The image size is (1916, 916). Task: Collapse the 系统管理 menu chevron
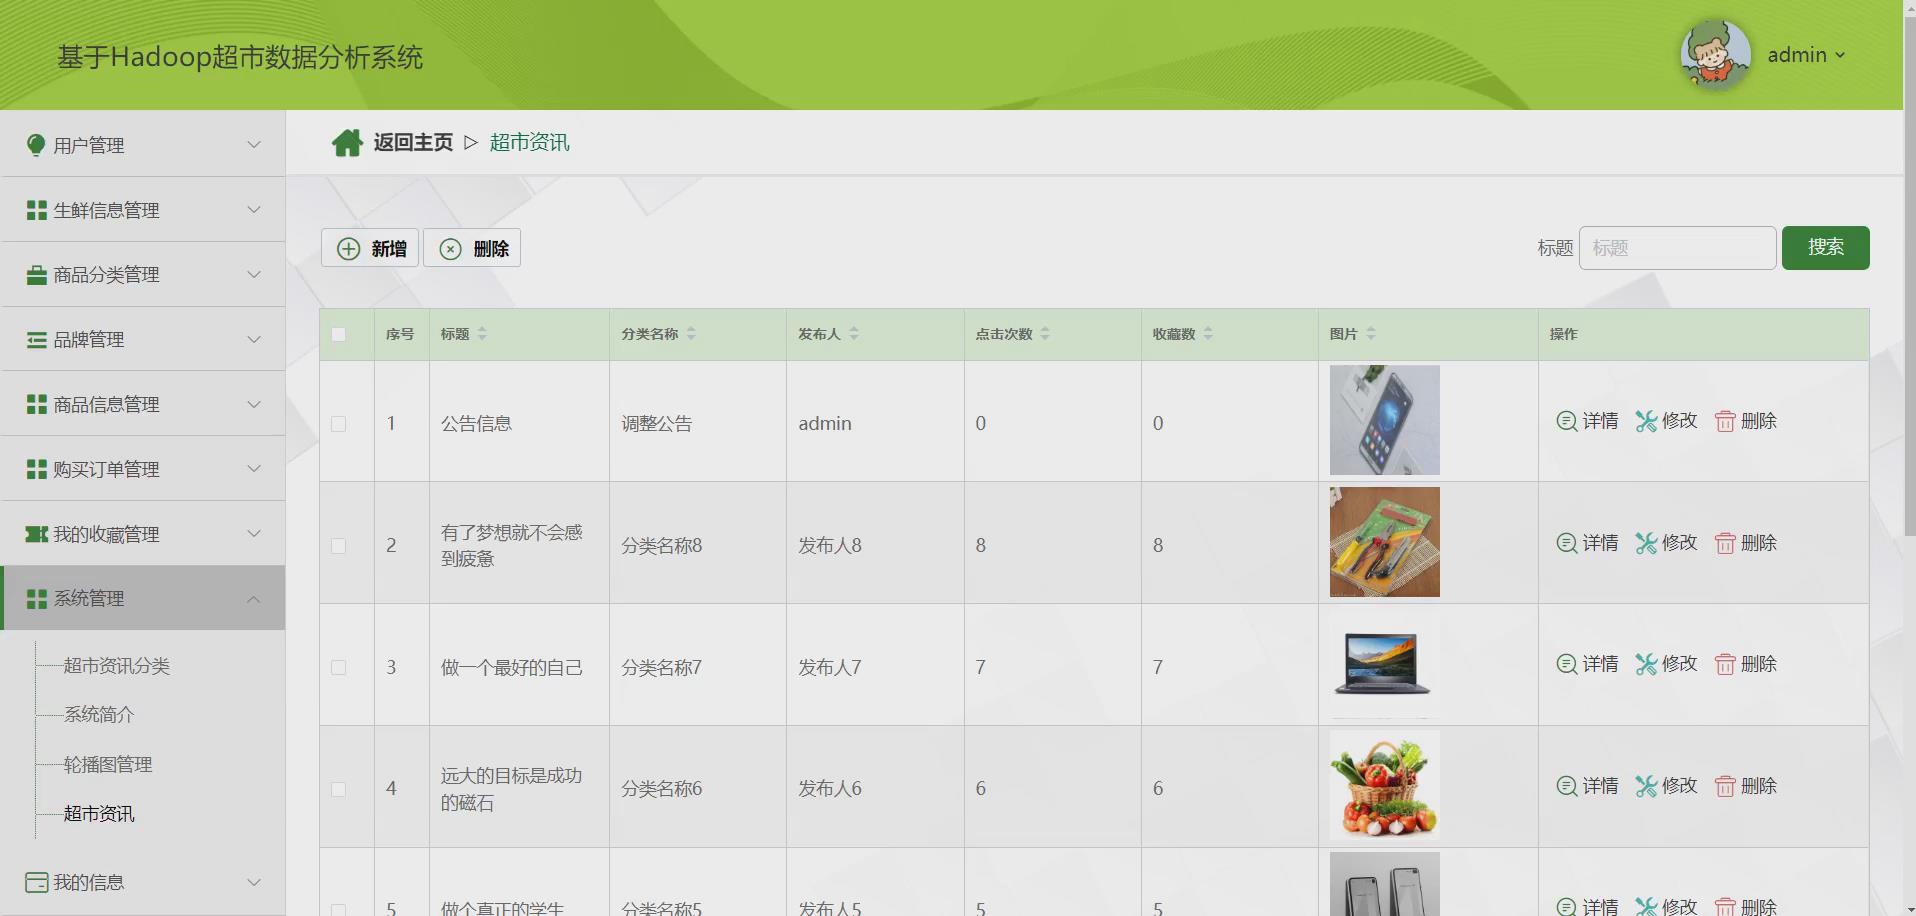254,599
